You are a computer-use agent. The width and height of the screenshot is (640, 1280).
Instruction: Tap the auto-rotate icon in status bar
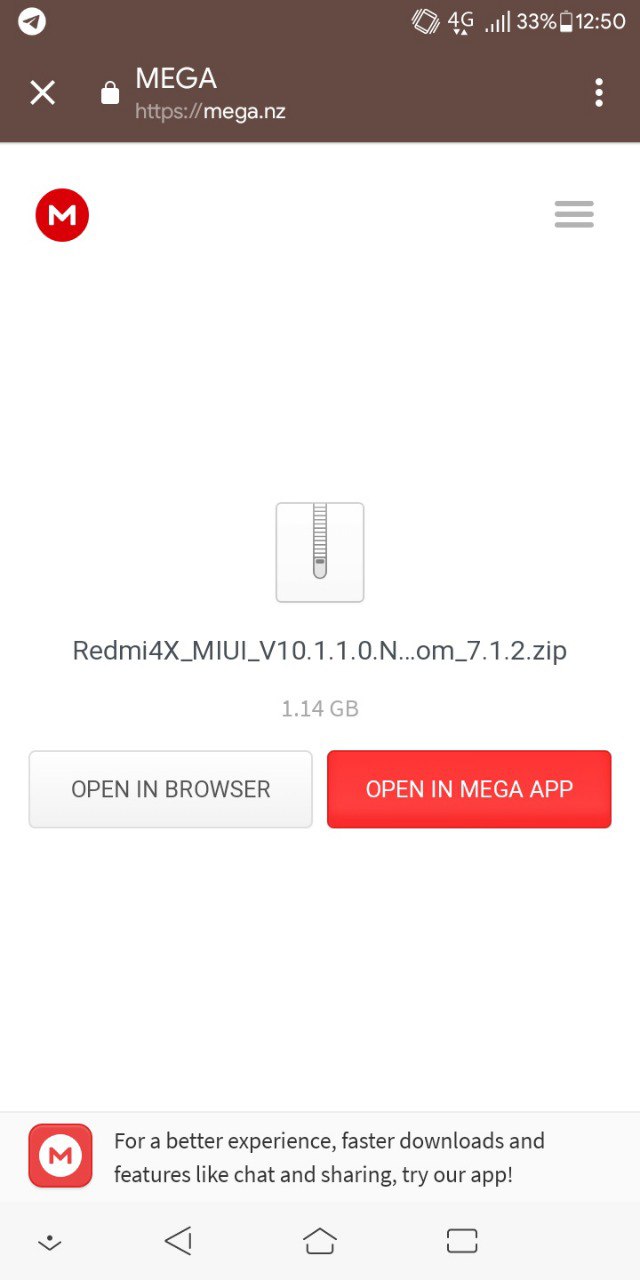click(426, 21)
